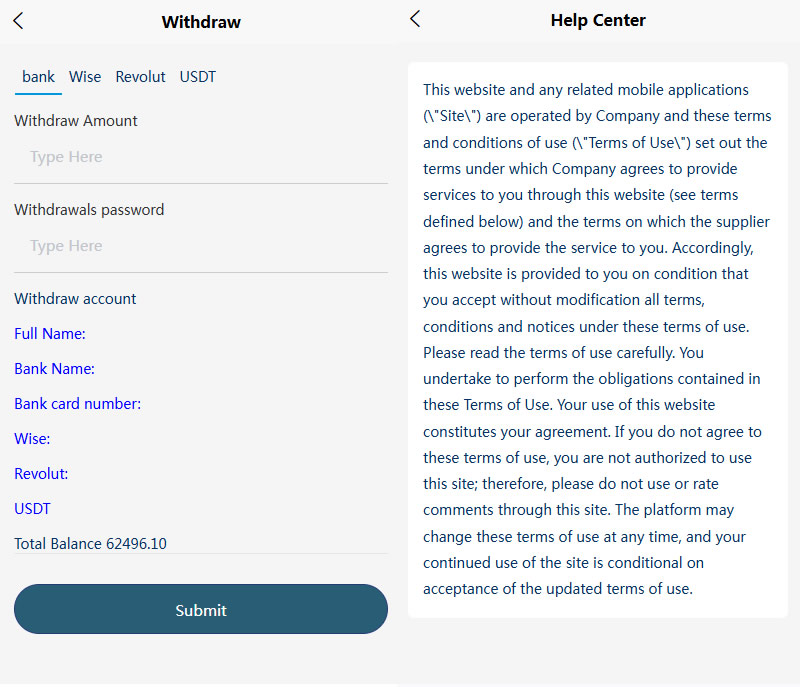
Task: Click the Total Balance 62496.10 text
Action: (90, 544)
